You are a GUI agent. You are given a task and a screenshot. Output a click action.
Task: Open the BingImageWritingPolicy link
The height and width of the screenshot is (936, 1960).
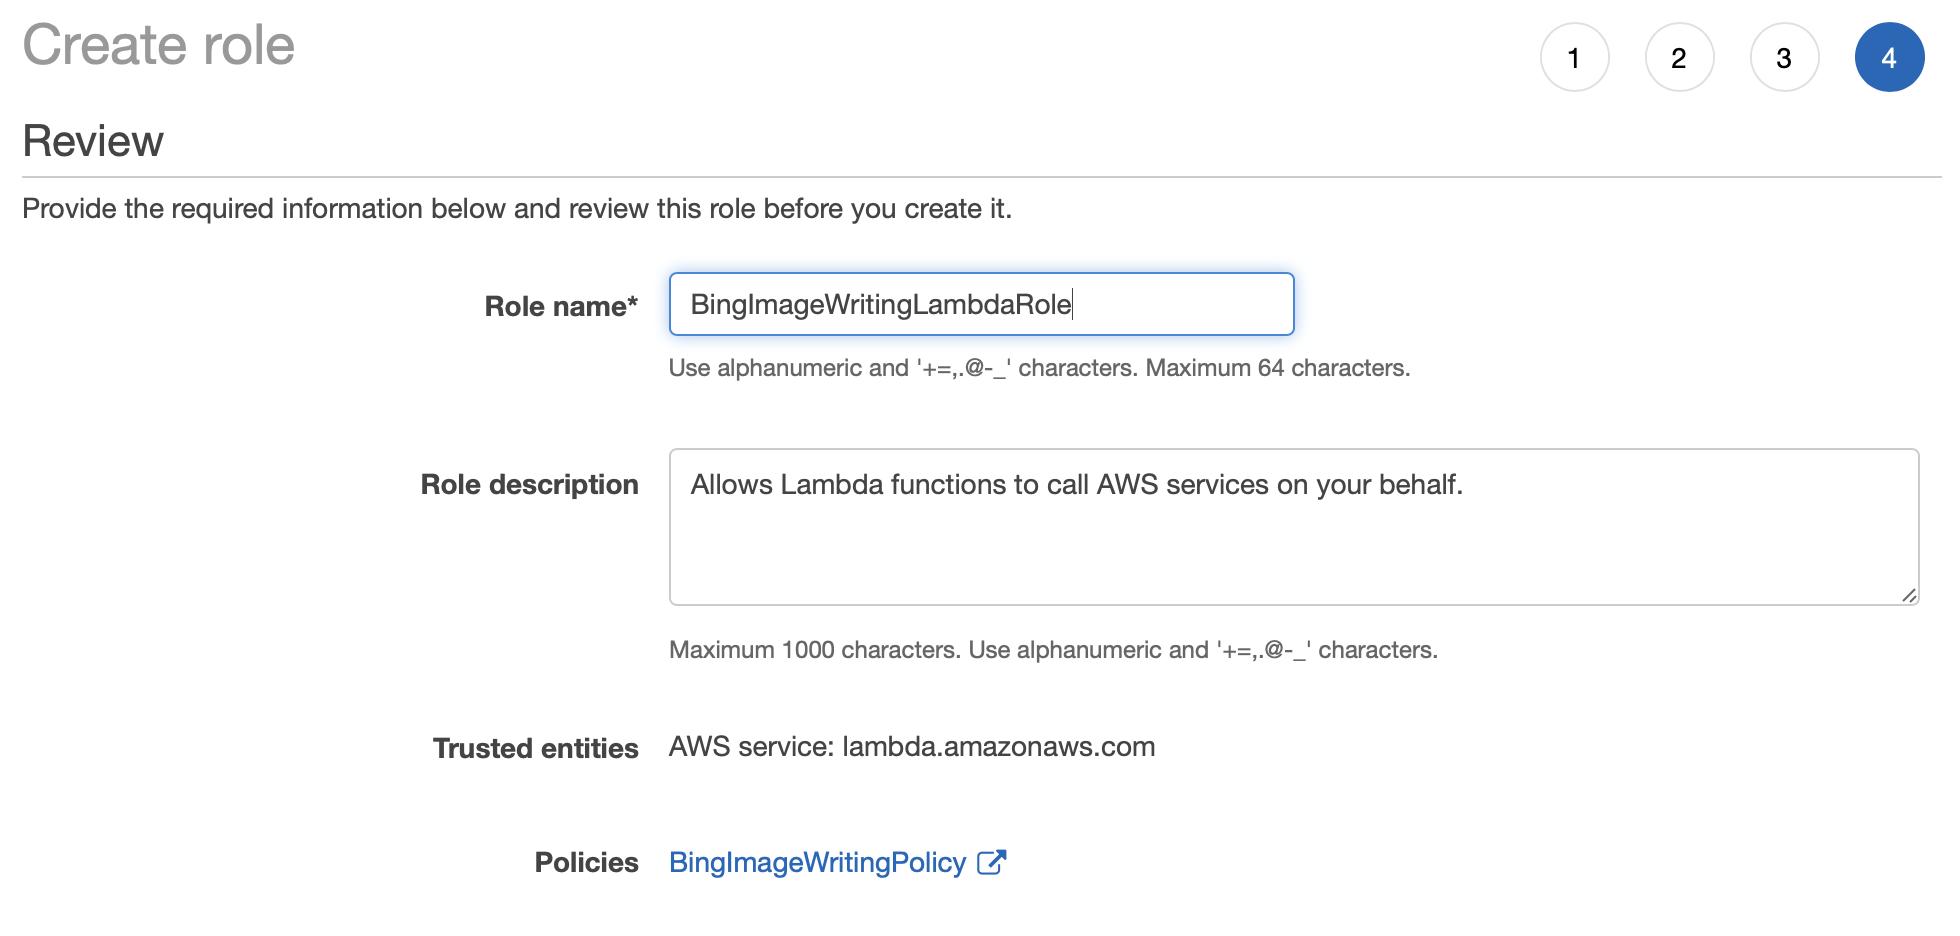[x=817, y=862]
